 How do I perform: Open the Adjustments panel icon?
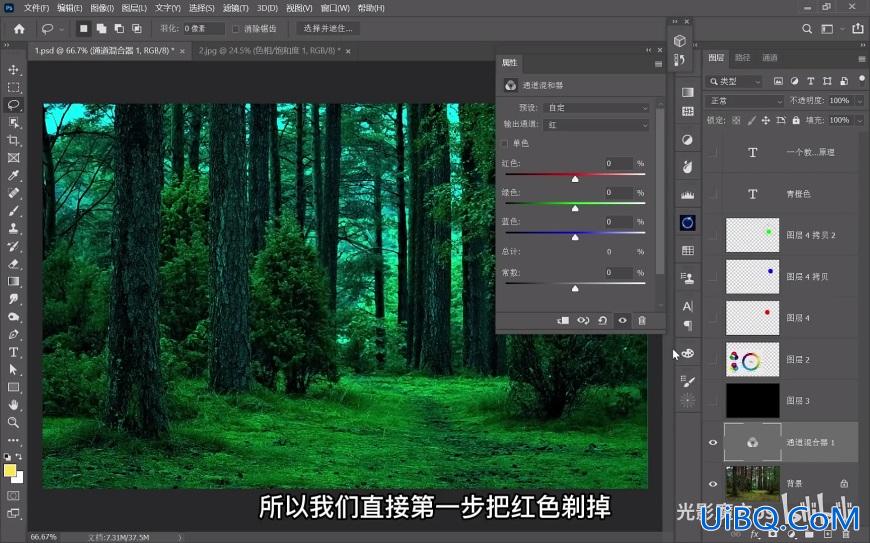[x=687, y=140]
